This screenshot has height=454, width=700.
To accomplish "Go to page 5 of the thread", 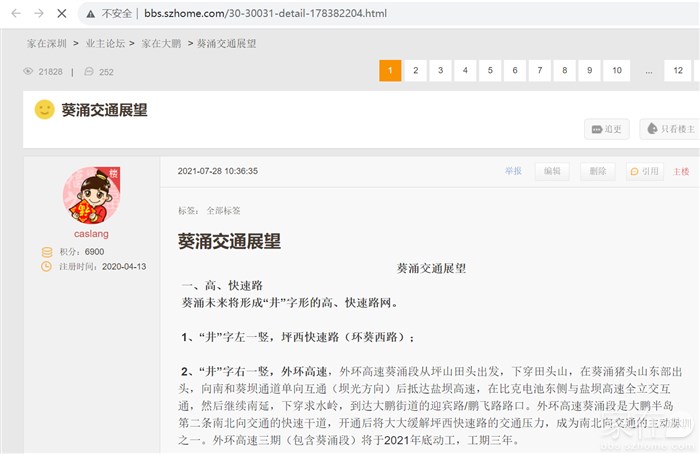I will 489,70.
